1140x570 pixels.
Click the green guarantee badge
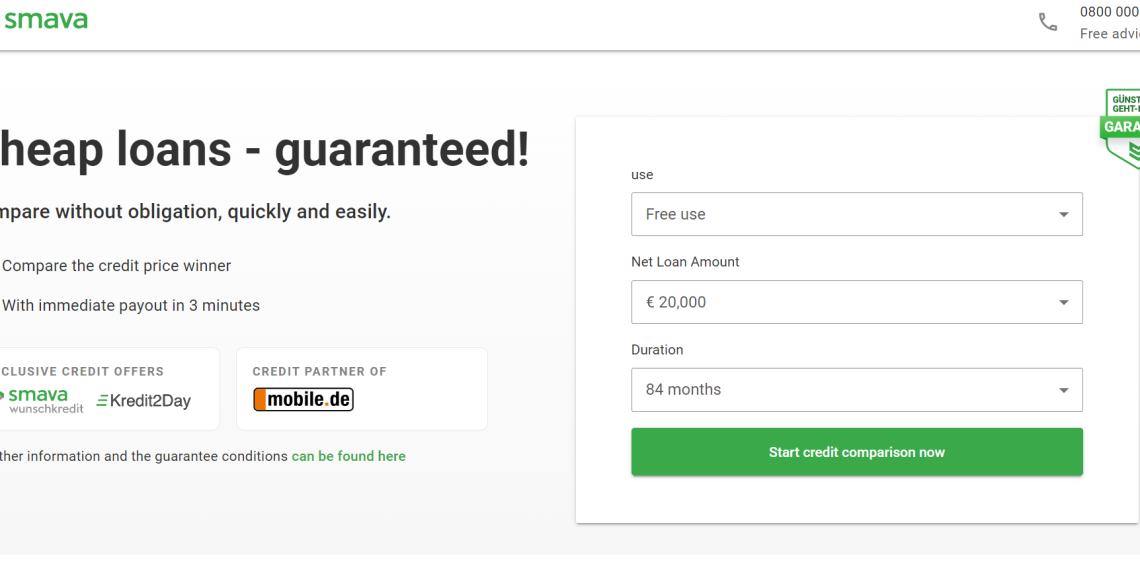pos(1123,128)
